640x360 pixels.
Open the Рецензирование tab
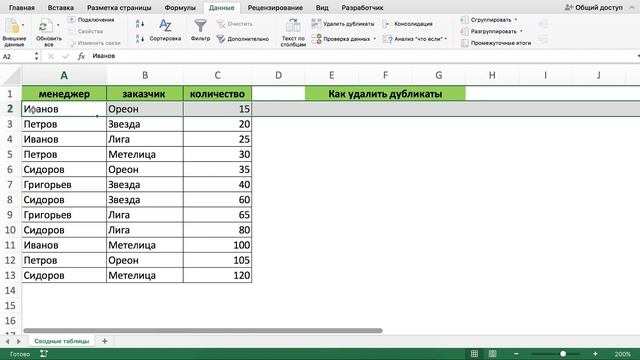coord(275,7)
